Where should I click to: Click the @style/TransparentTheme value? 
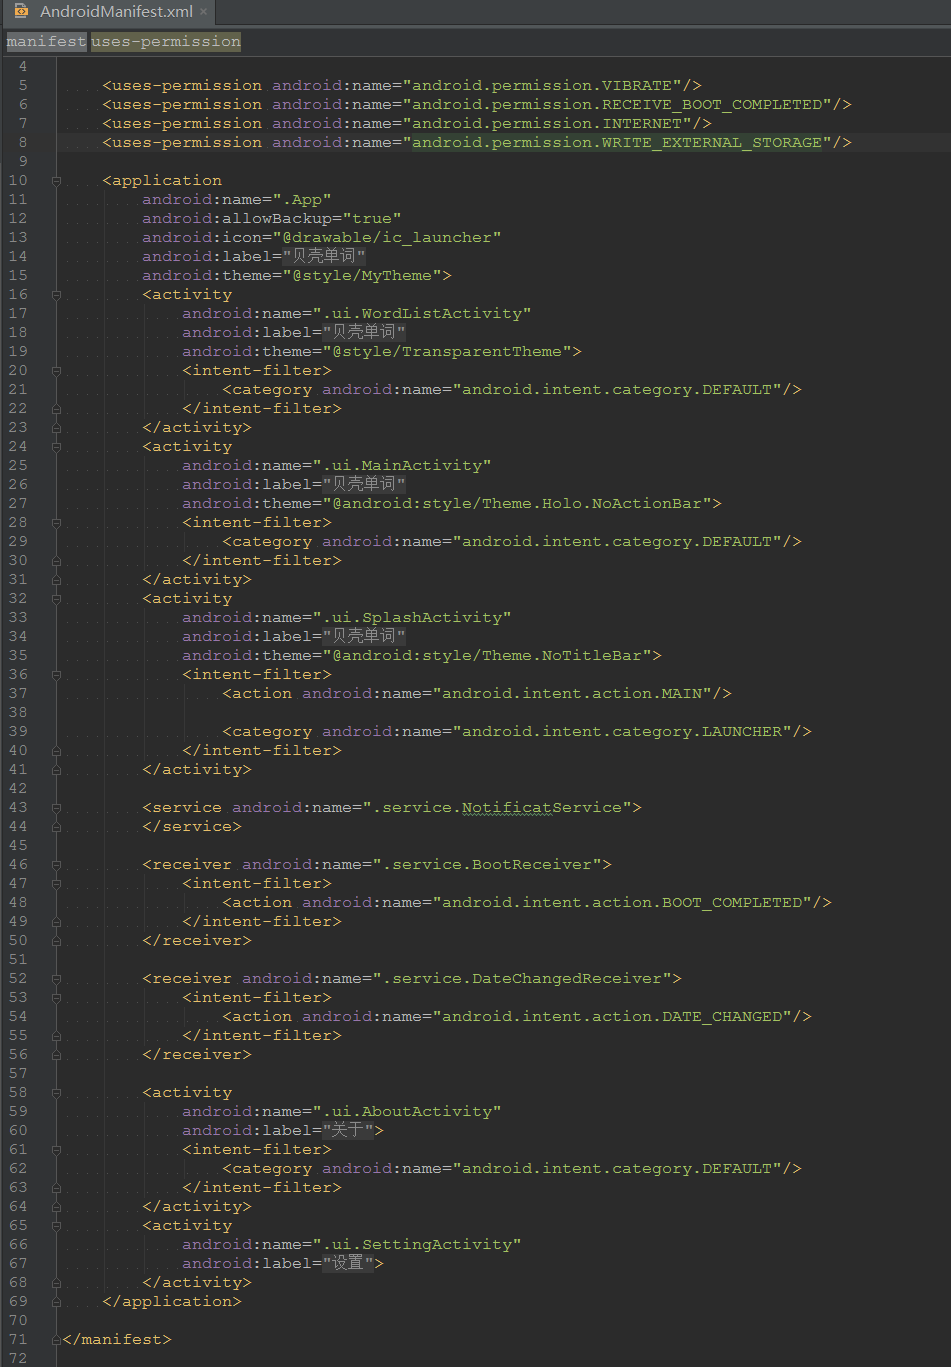pyautogui.click(x=447, y=352)
